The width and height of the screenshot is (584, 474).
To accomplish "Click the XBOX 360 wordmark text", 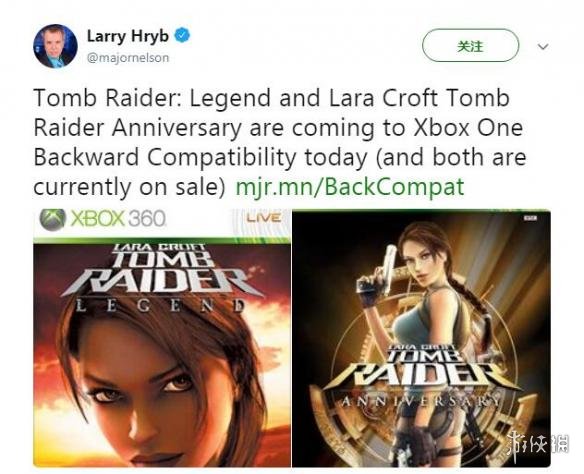I will (x=118, y=219).
